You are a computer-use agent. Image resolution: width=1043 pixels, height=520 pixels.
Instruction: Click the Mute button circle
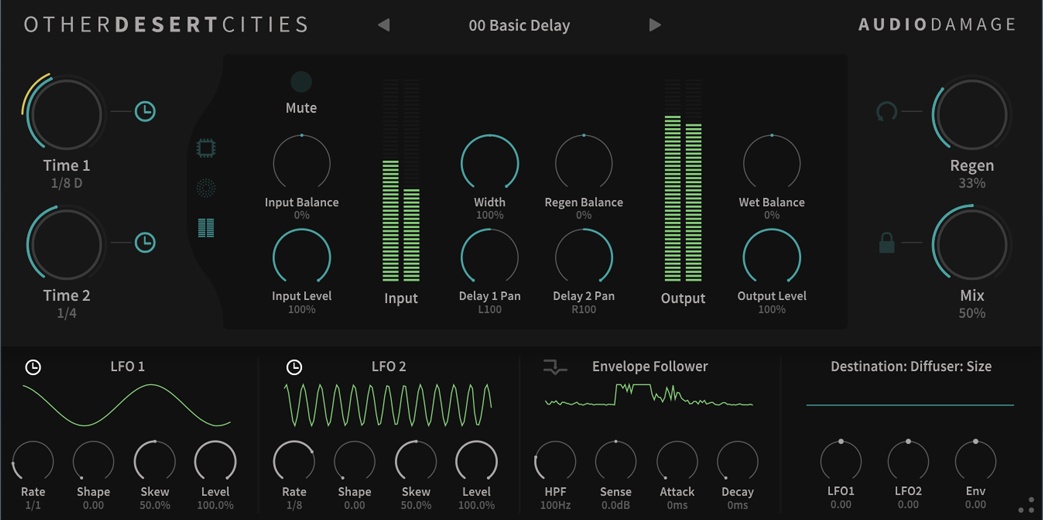click(301, 82)
